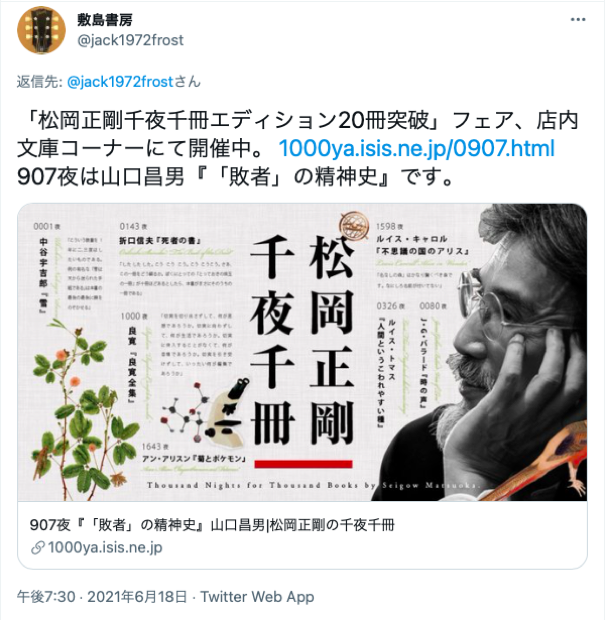Click the card title 907夜『「敗者」の精神史』
The width and height of the screenshot is (607, 620).
118,525
